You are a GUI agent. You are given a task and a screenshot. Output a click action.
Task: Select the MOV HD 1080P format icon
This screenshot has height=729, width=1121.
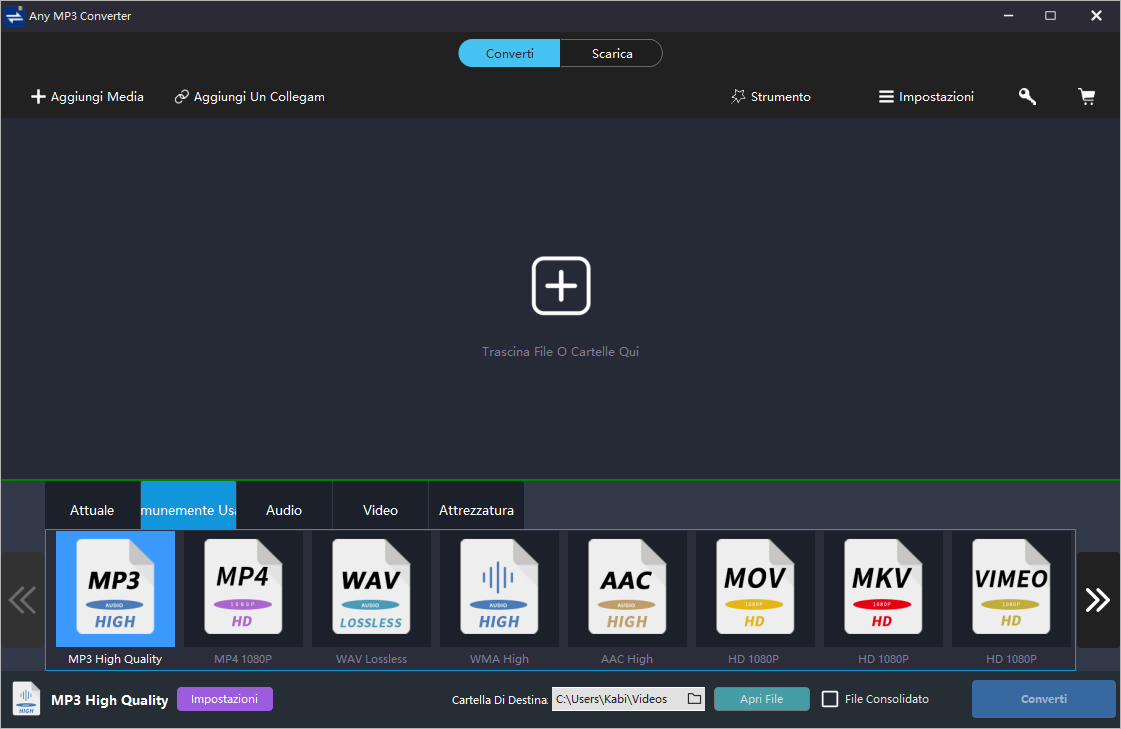pyautogui.click(x=755, y=587)
